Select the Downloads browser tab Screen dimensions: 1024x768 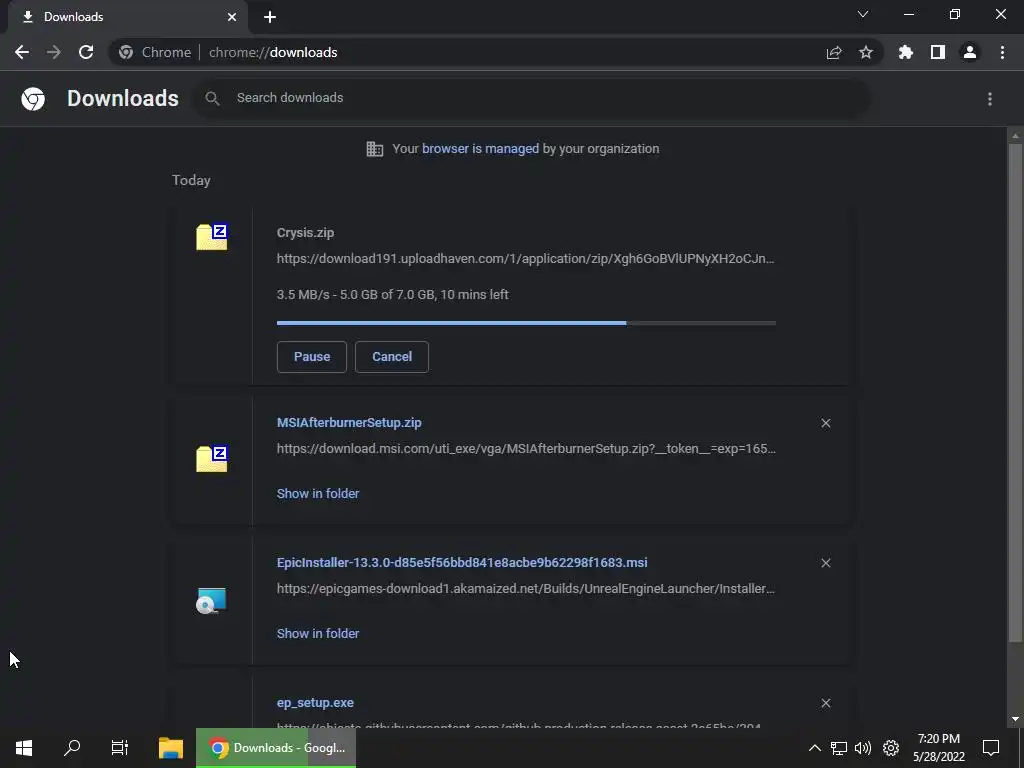click(128, 17)
